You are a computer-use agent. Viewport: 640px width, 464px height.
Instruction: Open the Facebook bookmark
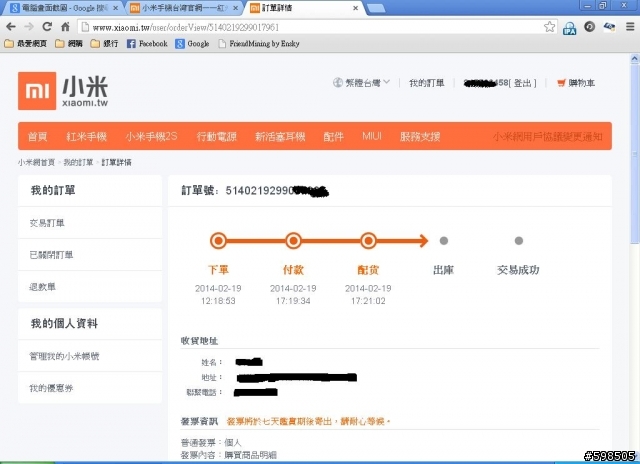pos(147,44)
